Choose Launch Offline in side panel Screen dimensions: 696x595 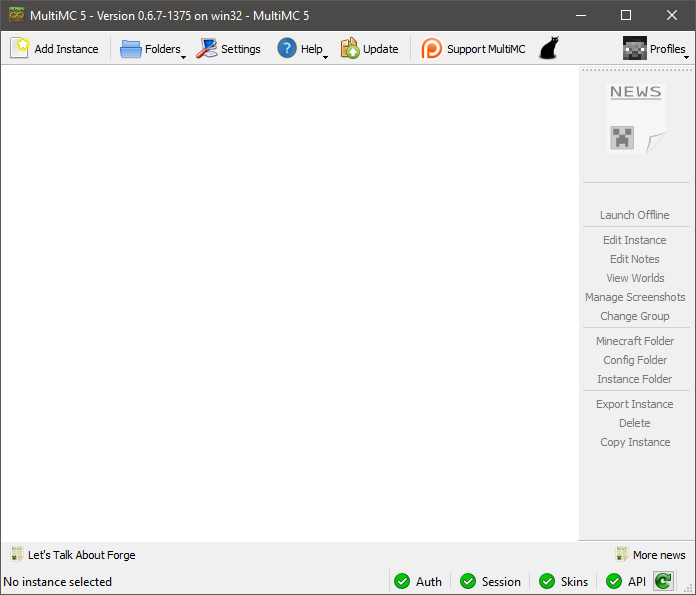point(634,215)
